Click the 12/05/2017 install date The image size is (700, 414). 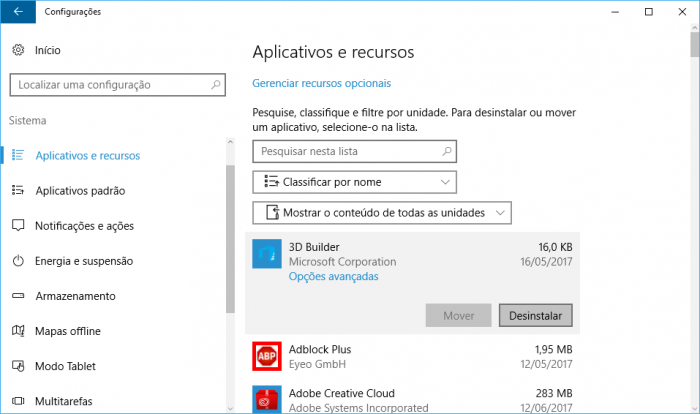coord(546,364)
